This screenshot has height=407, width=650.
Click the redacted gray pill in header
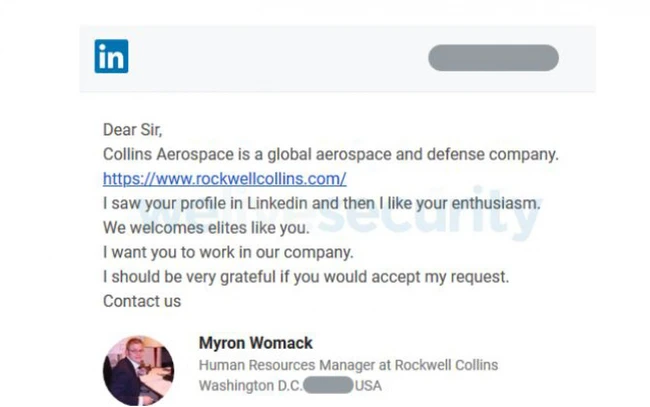click(493, 58)
